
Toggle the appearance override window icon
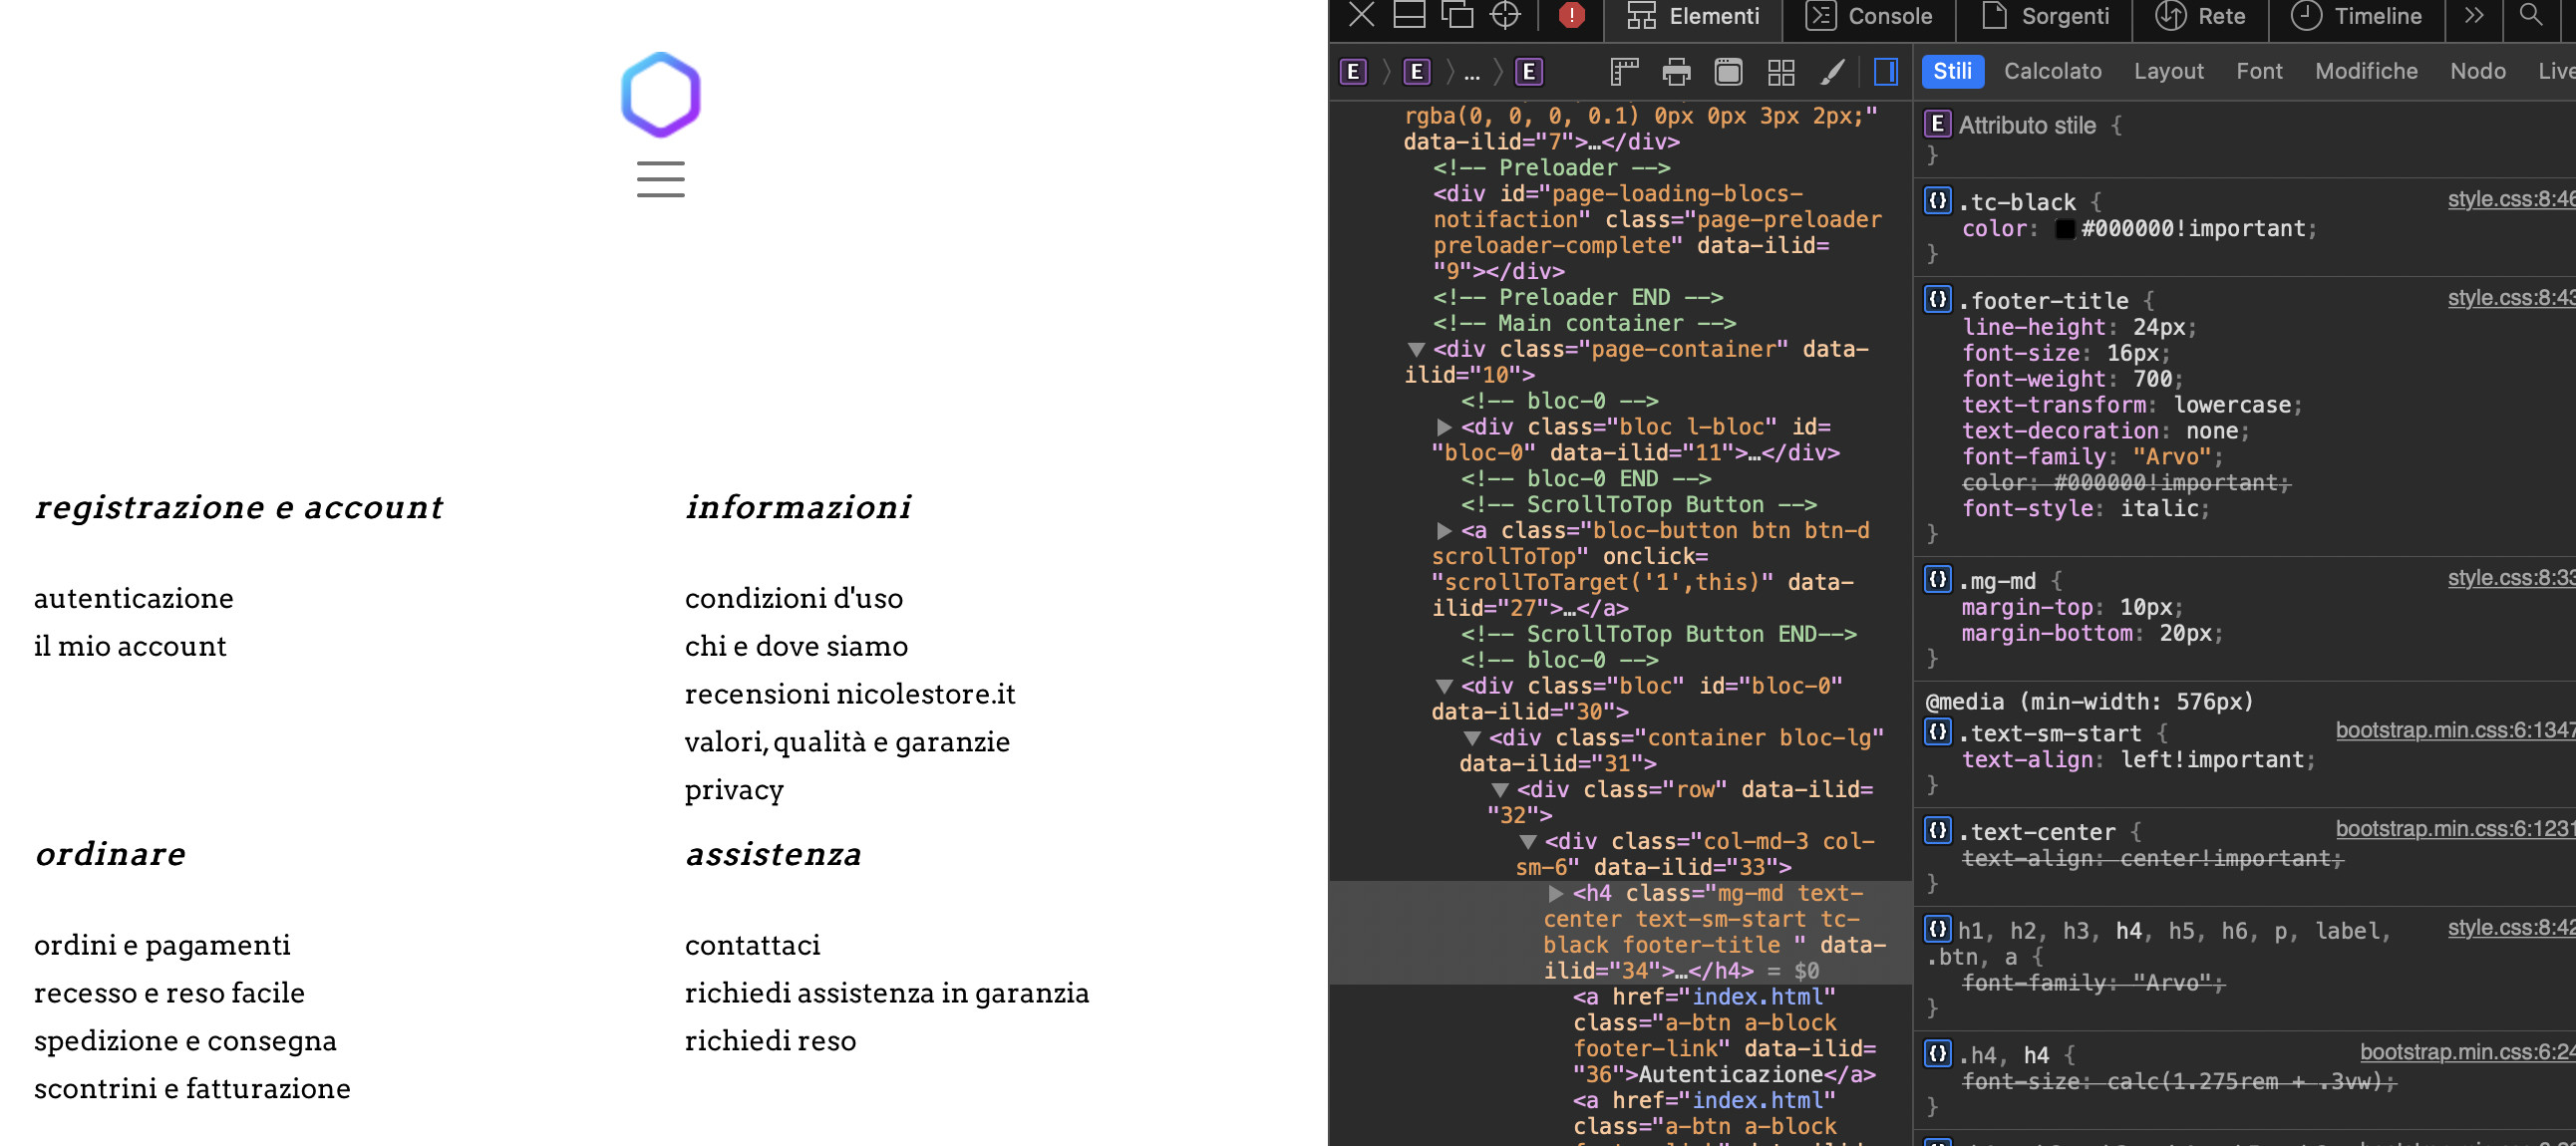point(1728,71)
